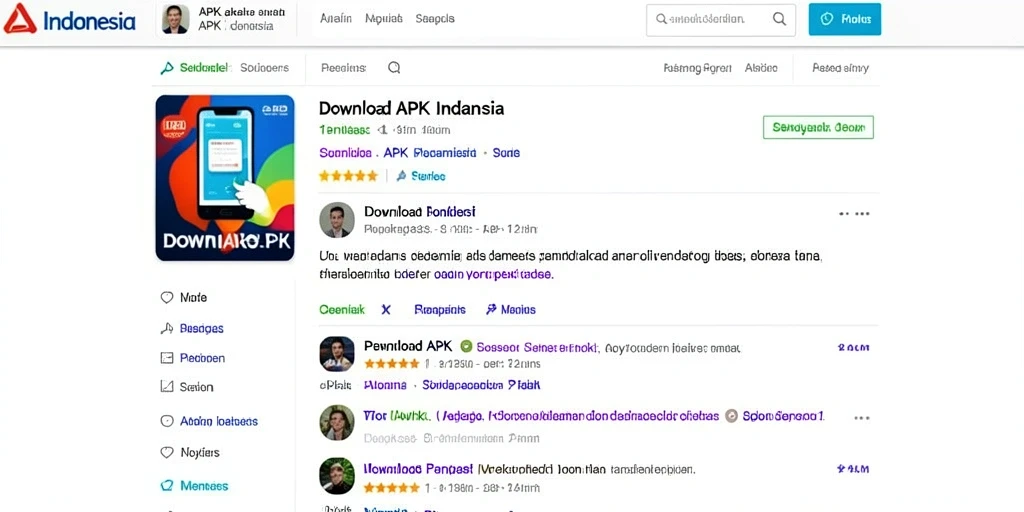Follow the purple Soenidoe link
The width and height of the screenshot is (1024, 512).
pos(346,153)
